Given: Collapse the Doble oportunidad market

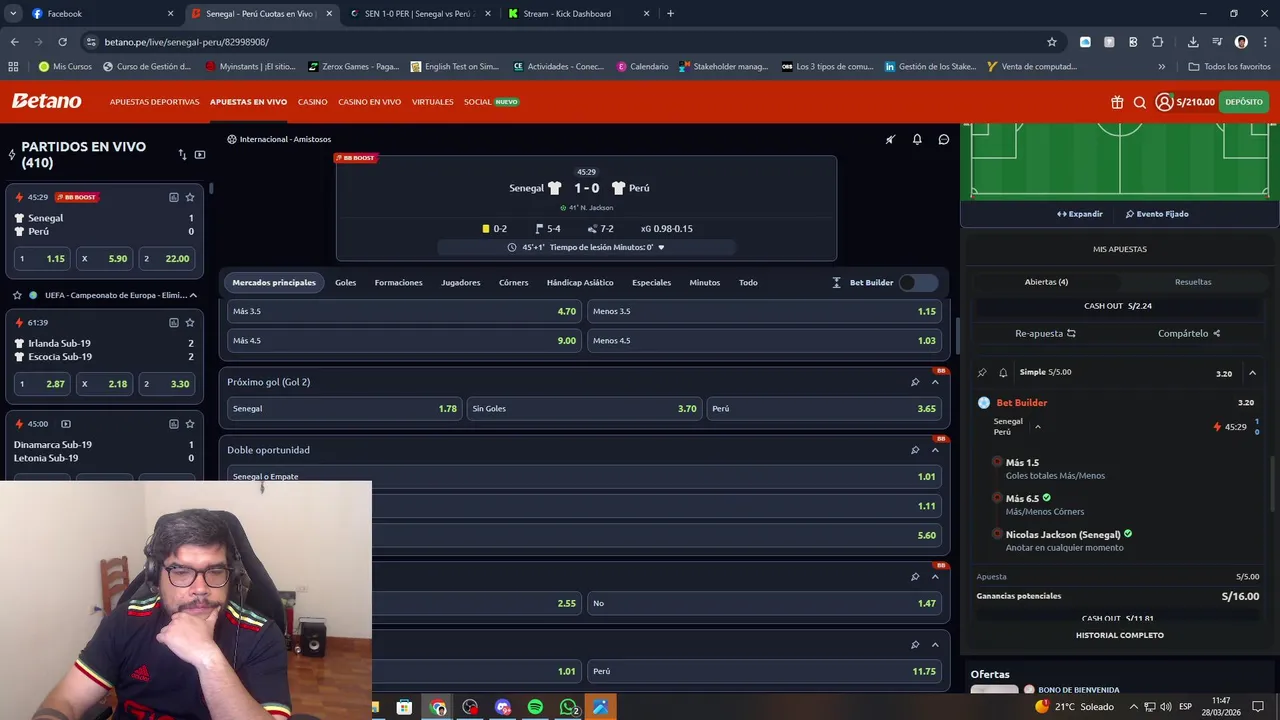Looking at the screenshot, I should [x=935, y=450].
